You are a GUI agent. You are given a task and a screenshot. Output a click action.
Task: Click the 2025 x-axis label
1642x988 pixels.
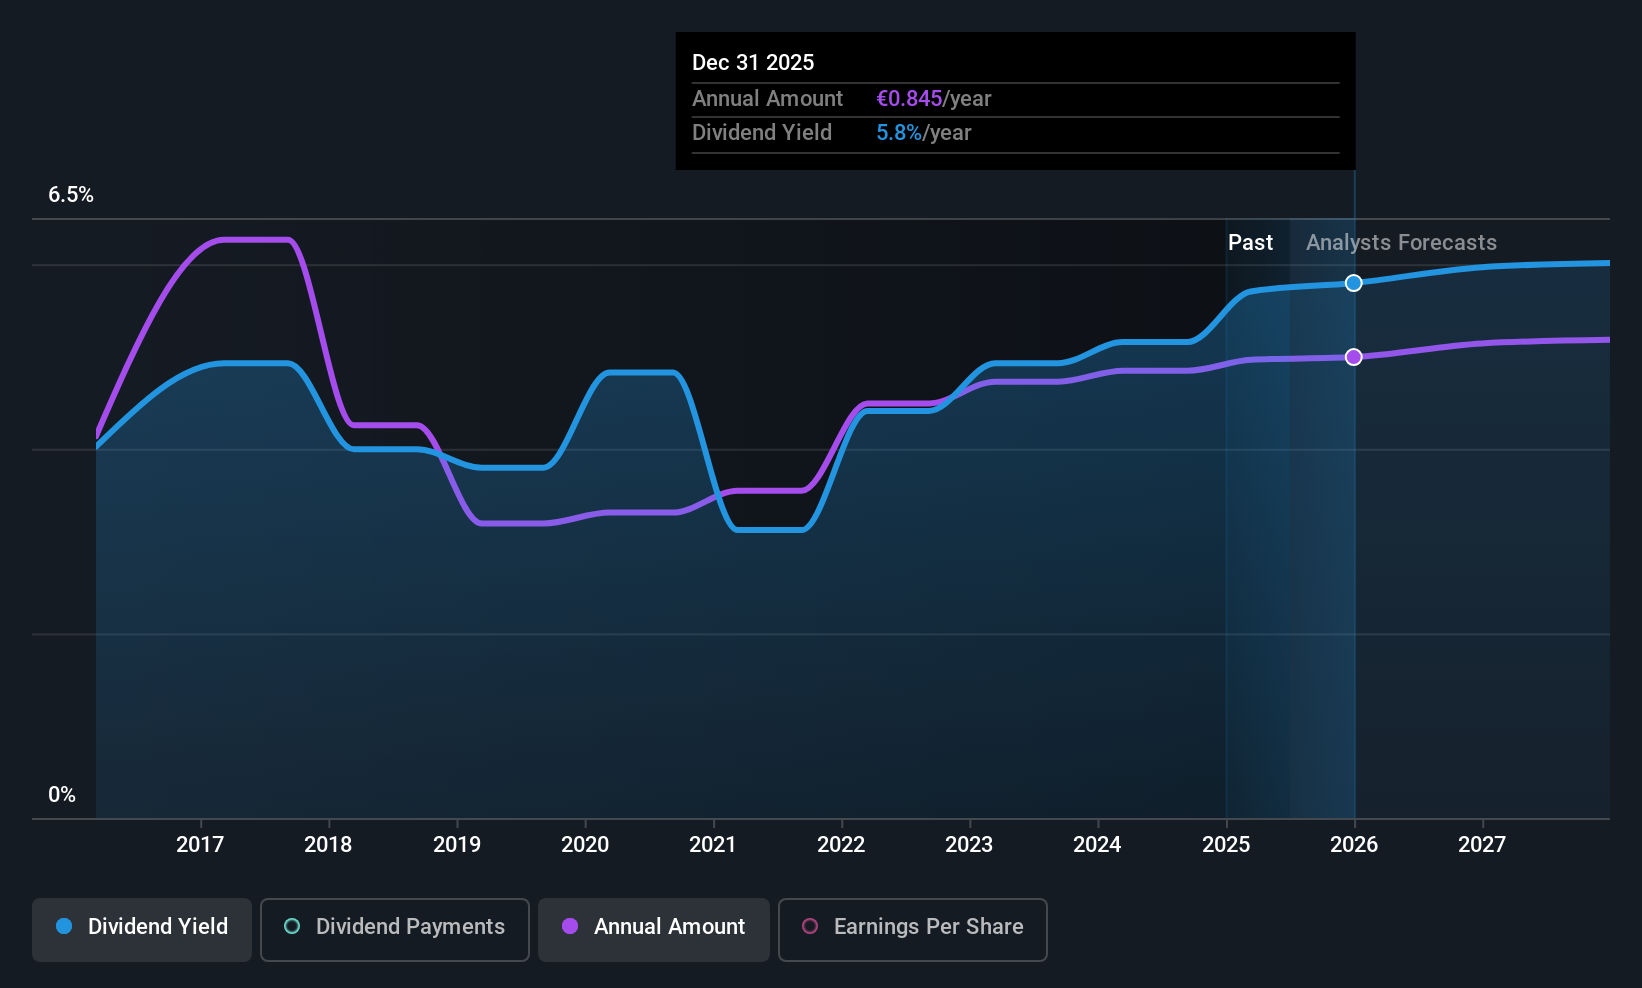(x=1226, y=844)
